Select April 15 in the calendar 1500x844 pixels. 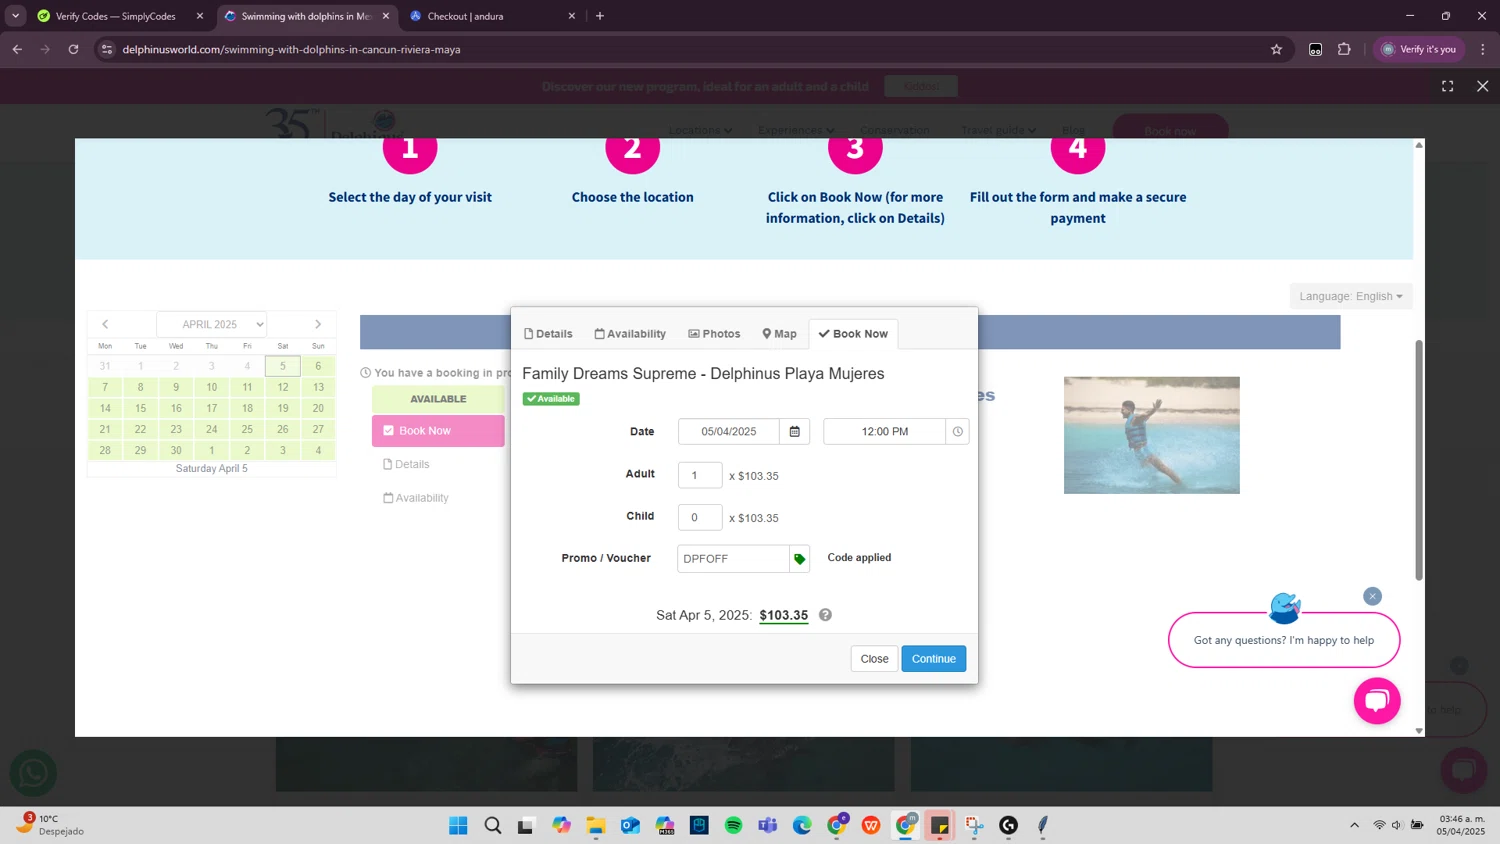pyautogui.click(x=140, y=408)
